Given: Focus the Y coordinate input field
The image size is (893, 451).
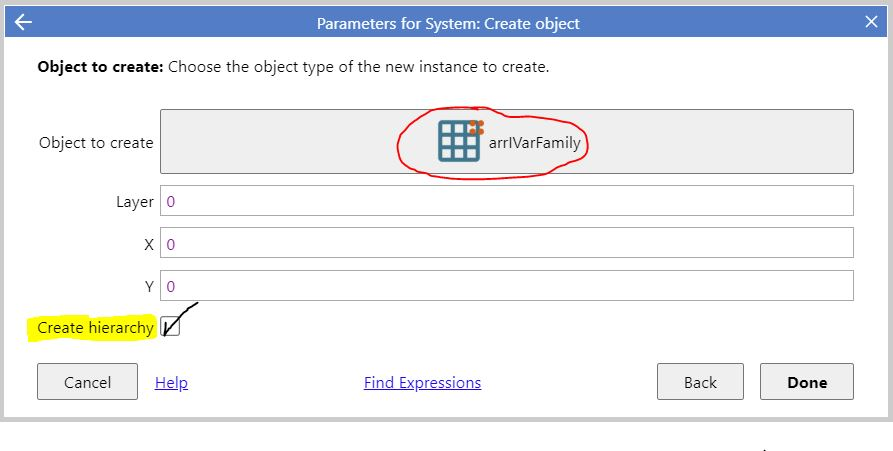Looking at the screenshot, I should point(506,285).
